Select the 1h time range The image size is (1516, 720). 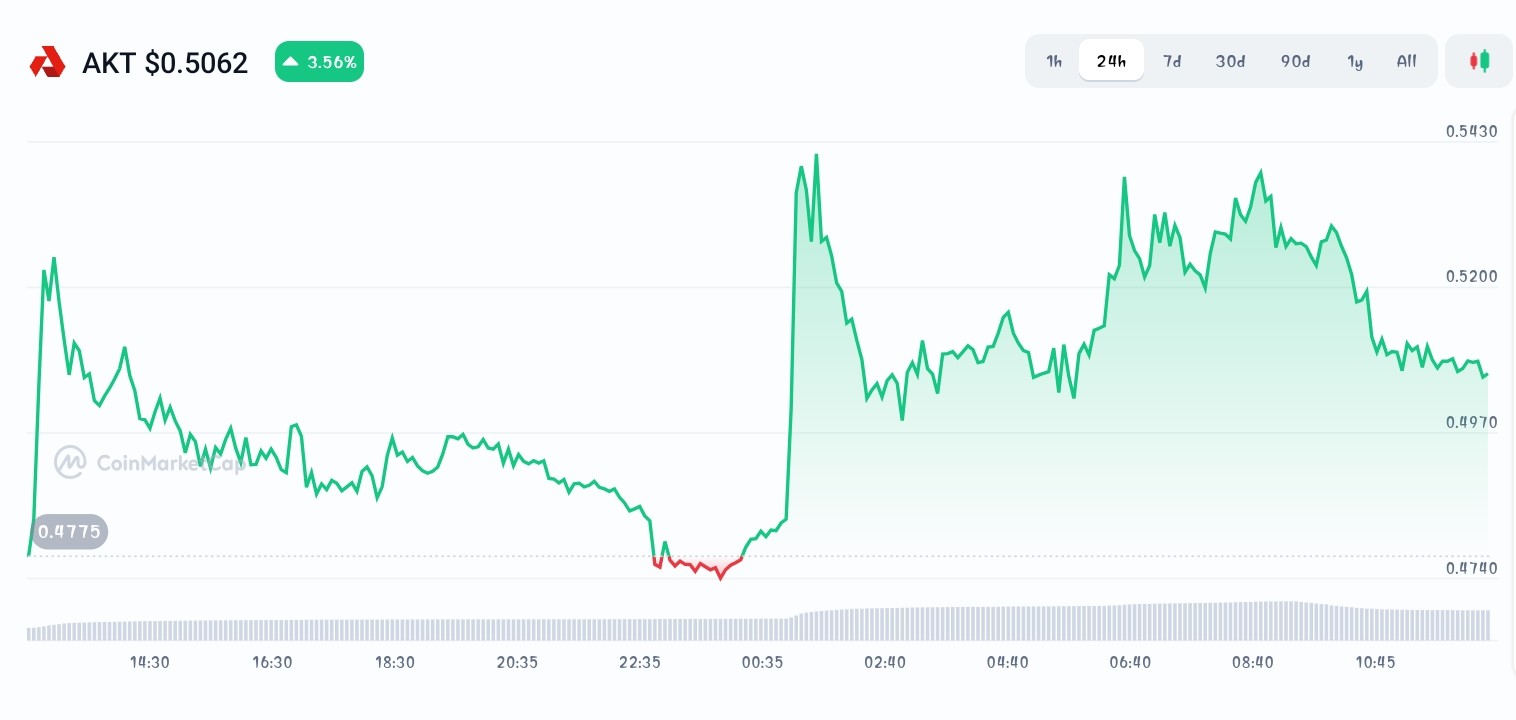coord(1054,61)
